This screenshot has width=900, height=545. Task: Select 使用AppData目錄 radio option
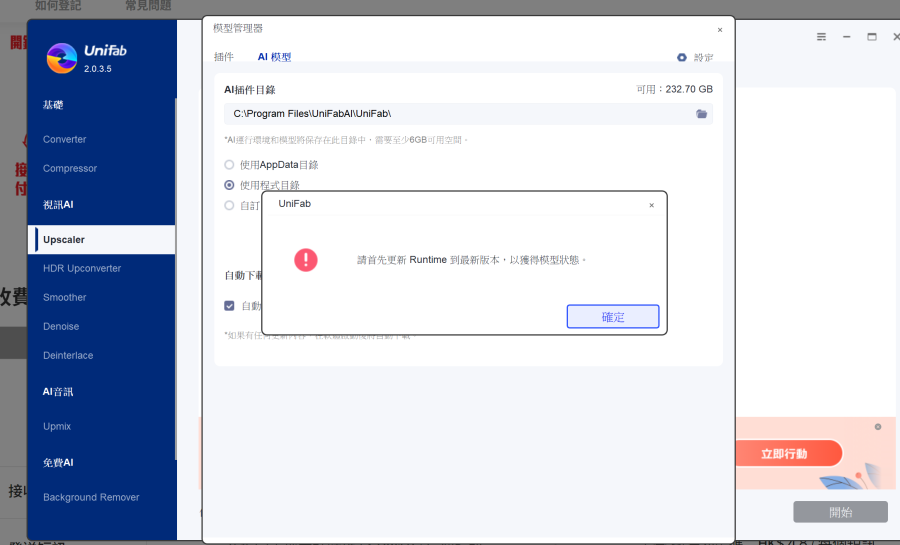click(x=229, y=165)
